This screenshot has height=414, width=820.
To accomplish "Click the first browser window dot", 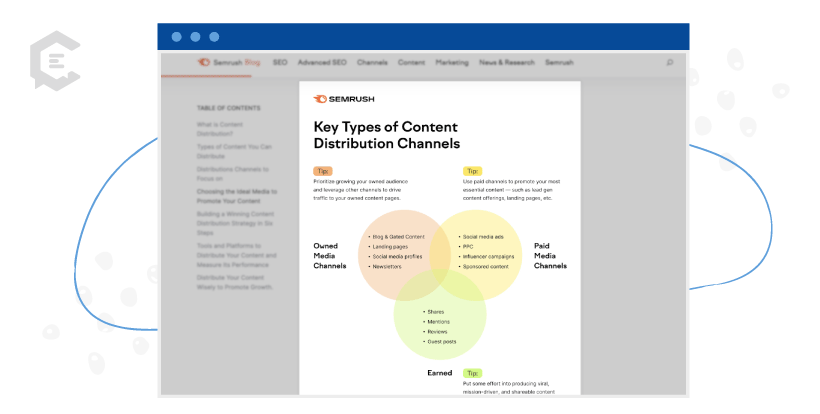I will coord(177,37).
